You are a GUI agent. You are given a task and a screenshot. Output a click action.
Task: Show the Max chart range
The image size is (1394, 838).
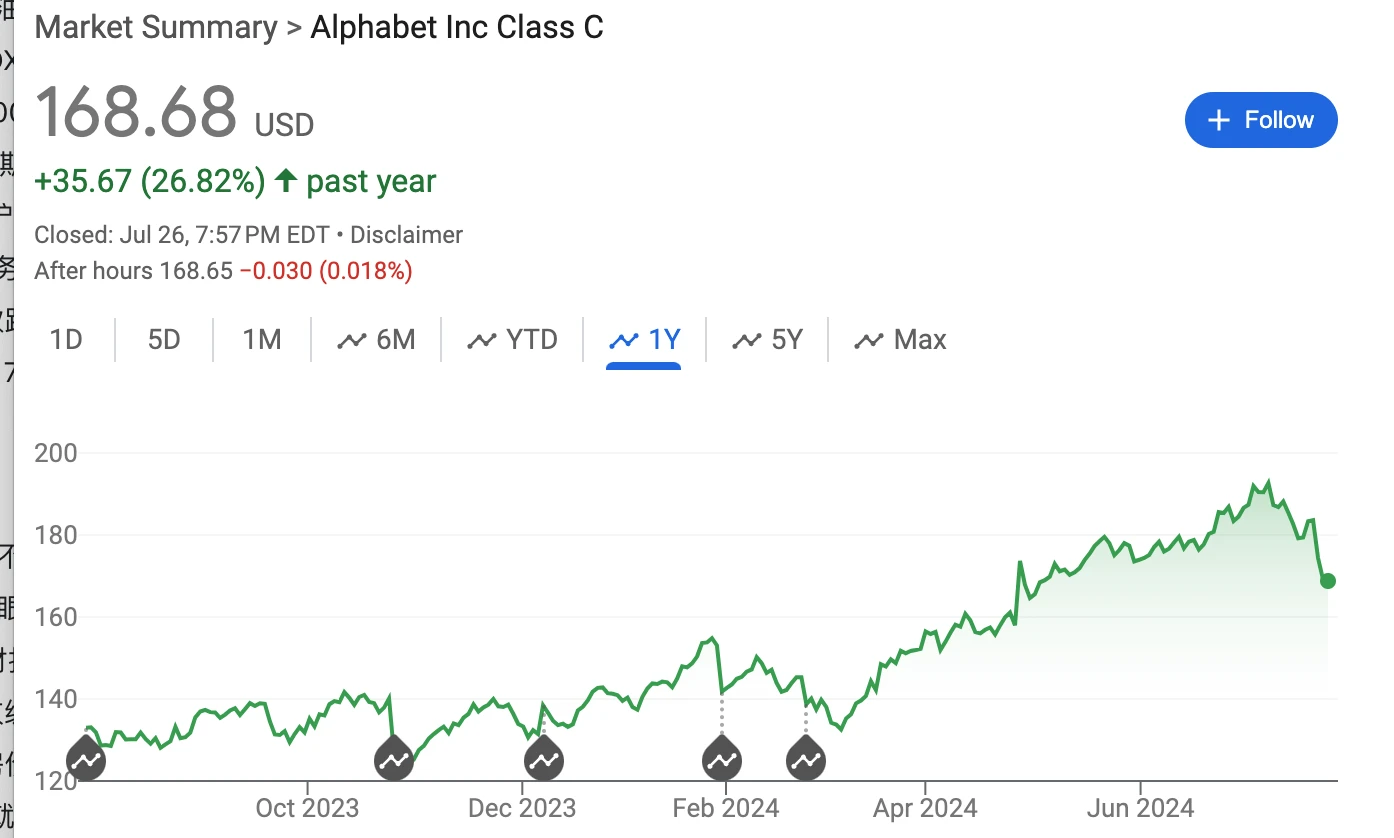click(900, 340)
